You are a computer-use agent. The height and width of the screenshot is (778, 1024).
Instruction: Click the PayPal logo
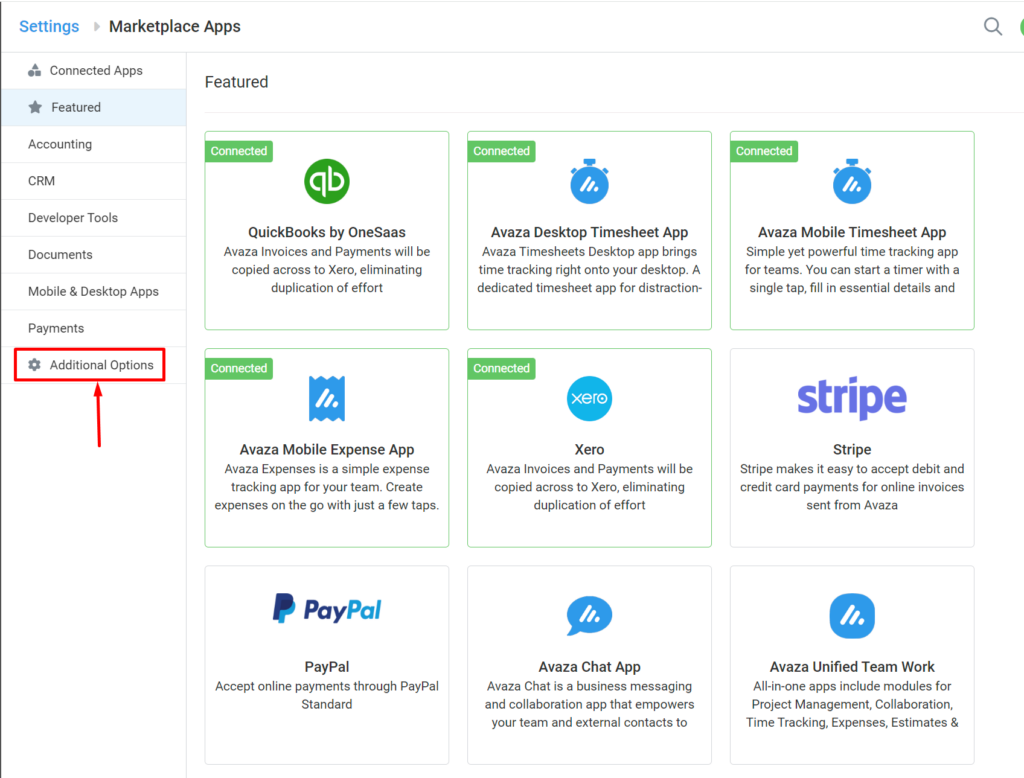tap(327, 609)
